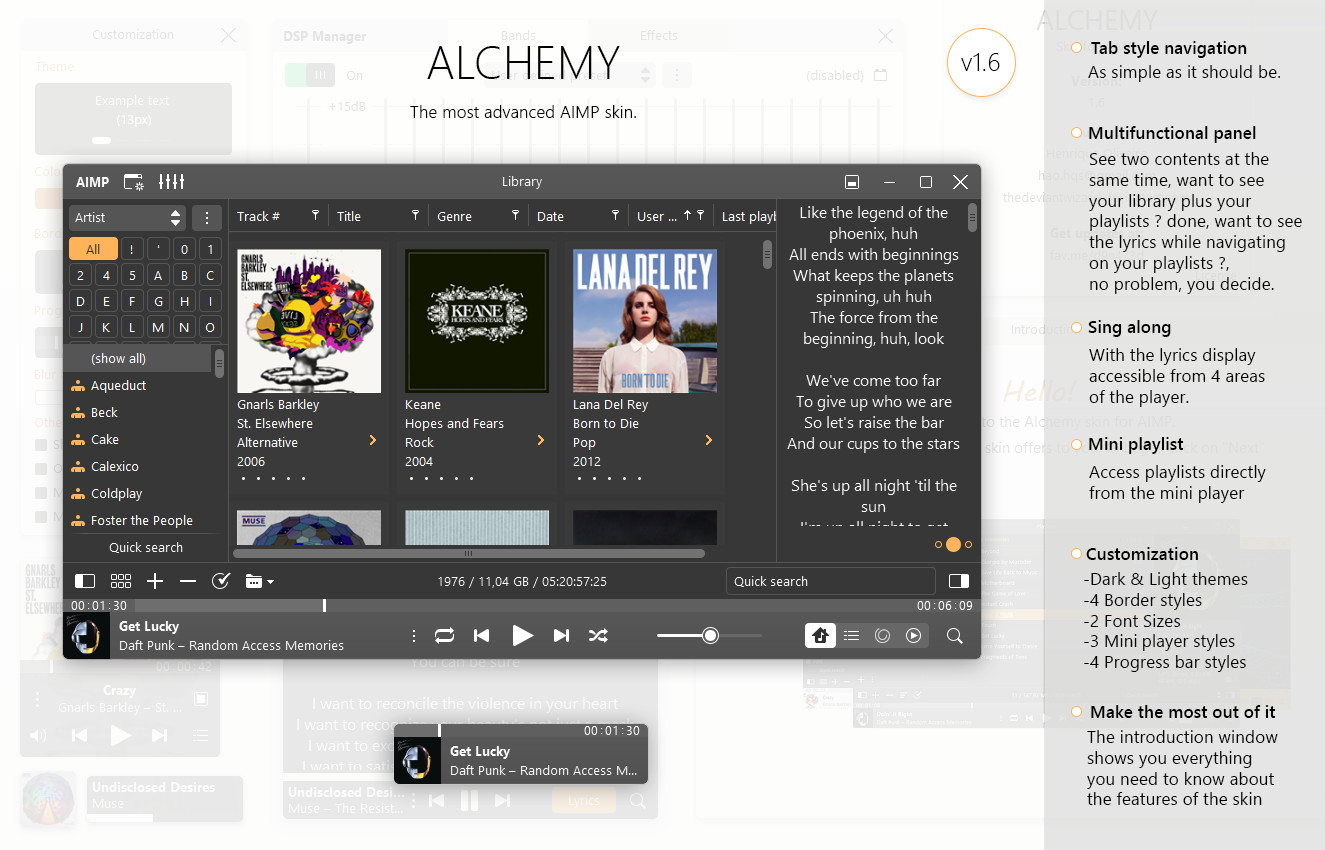Open the Artist grouping dropdown
Image resolution: width=1325 pixels, height=850 pixels.
pos(127,217)
